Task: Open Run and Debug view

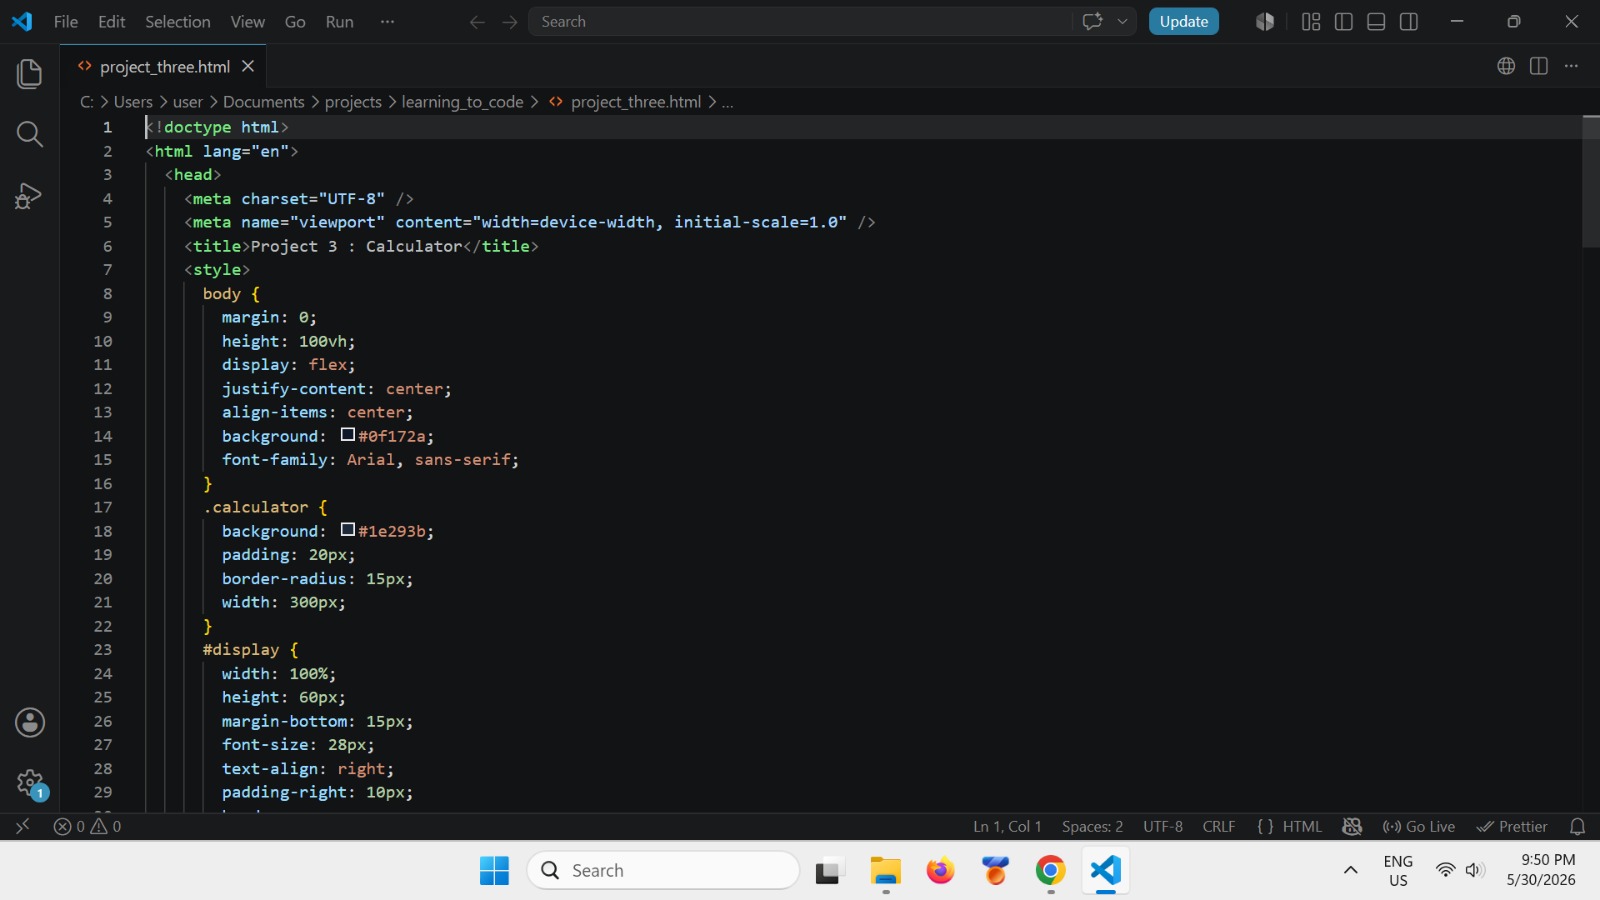Action: click(30, 196)
